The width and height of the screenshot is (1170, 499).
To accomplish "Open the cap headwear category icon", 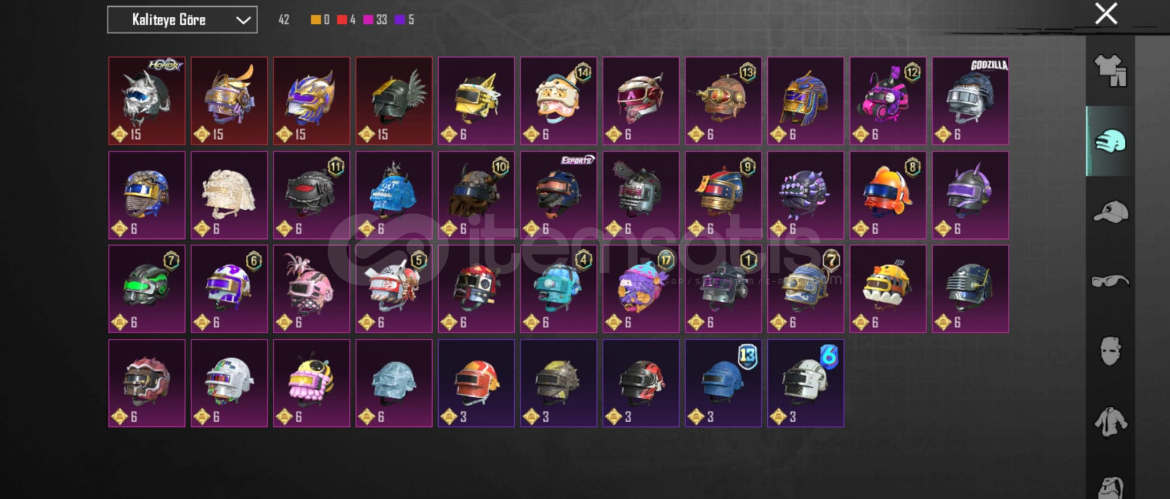I will (1110, 212).
